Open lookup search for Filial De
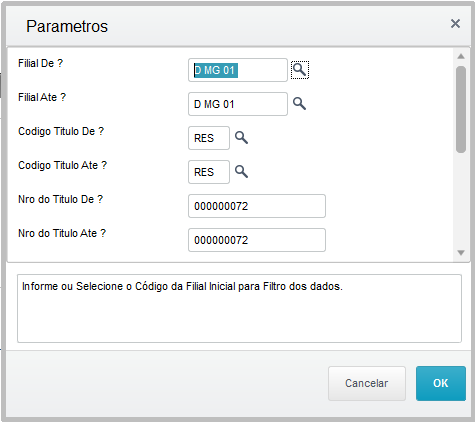 click(300, 70)
